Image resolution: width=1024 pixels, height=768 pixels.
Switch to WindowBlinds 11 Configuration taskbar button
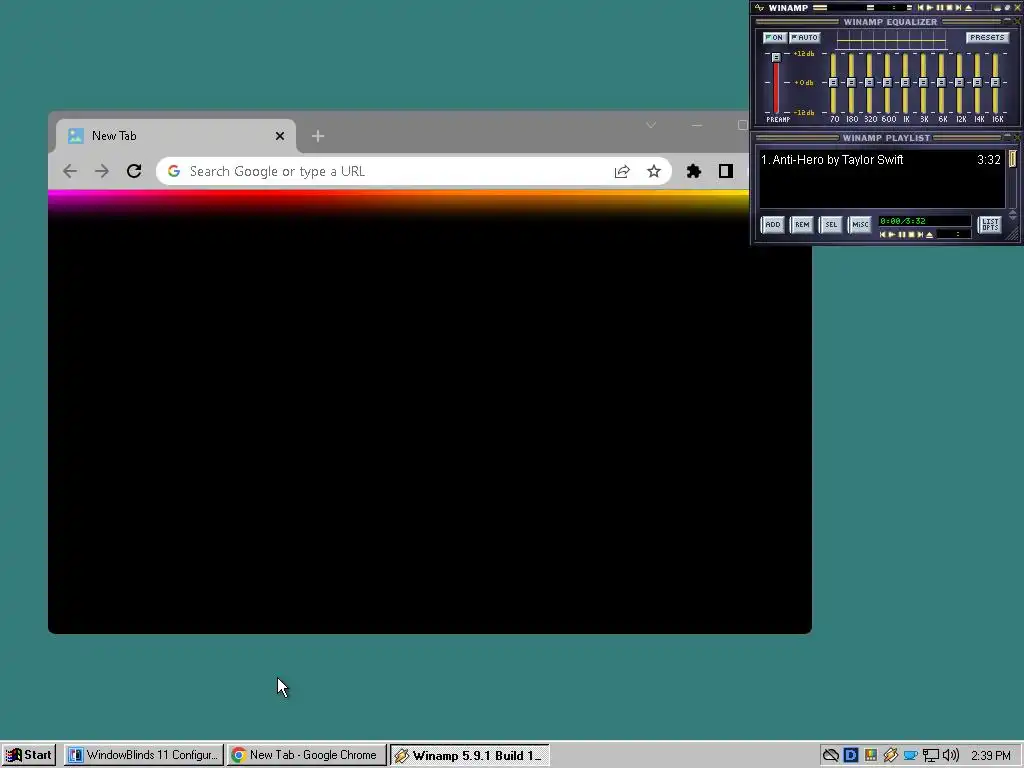pos(143,755)
